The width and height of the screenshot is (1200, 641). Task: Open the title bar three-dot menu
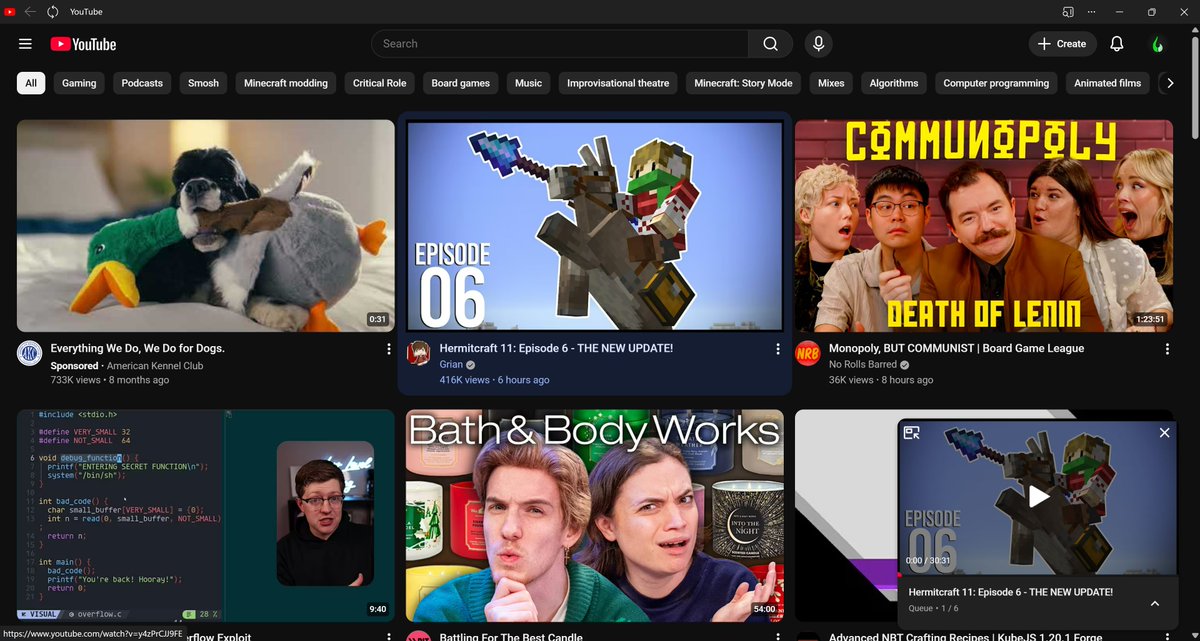(1091, 12)
